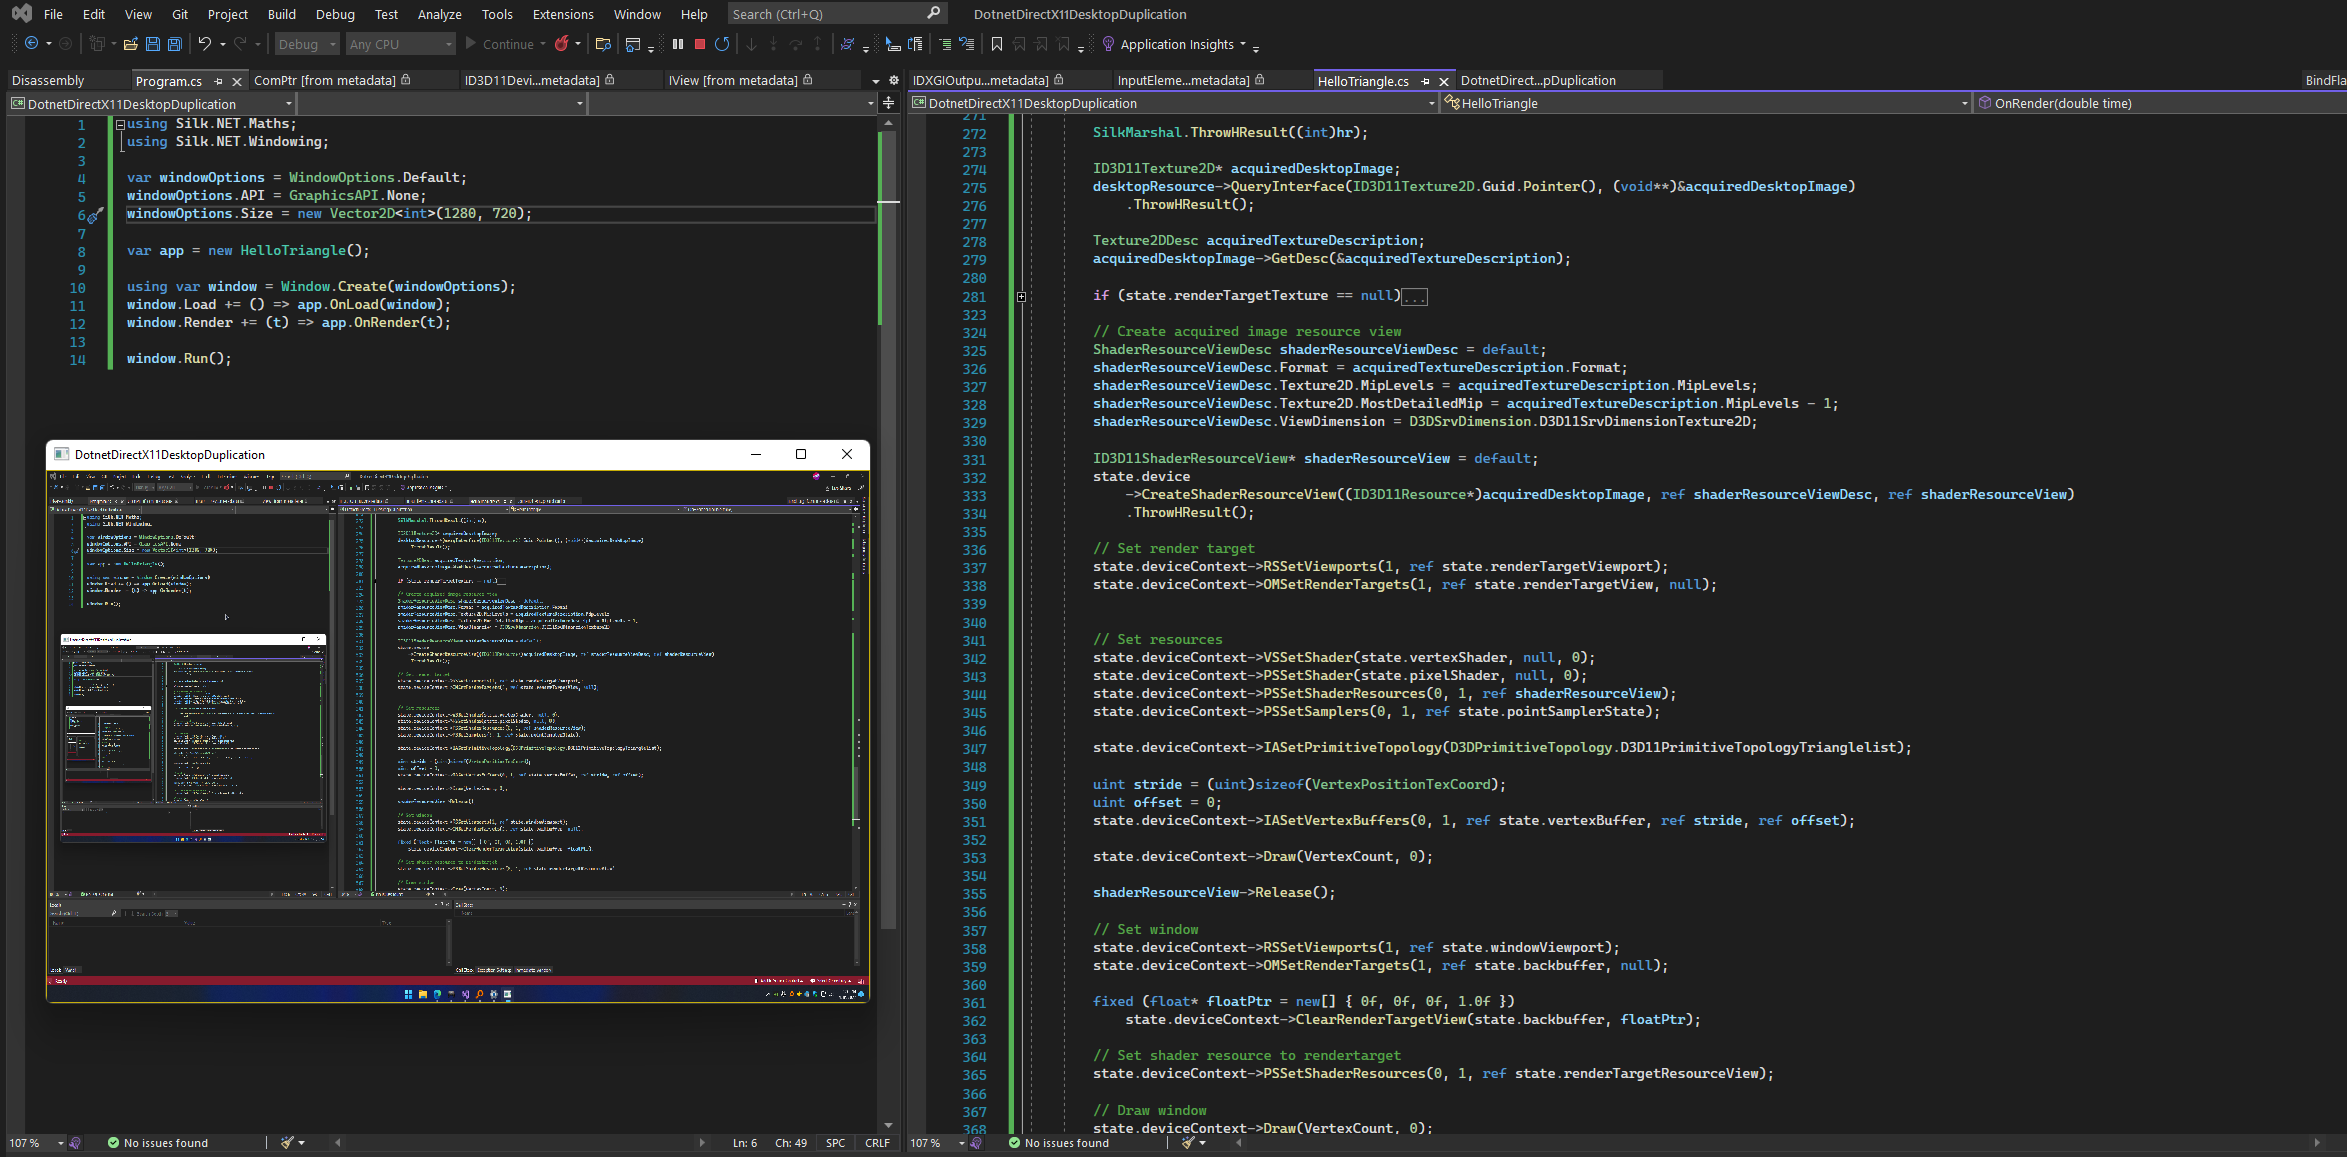This screenshot has width=2347, height=1157.
Task: Click the collapsed ellipsis box on line 281
Action: coord(1414,296)
